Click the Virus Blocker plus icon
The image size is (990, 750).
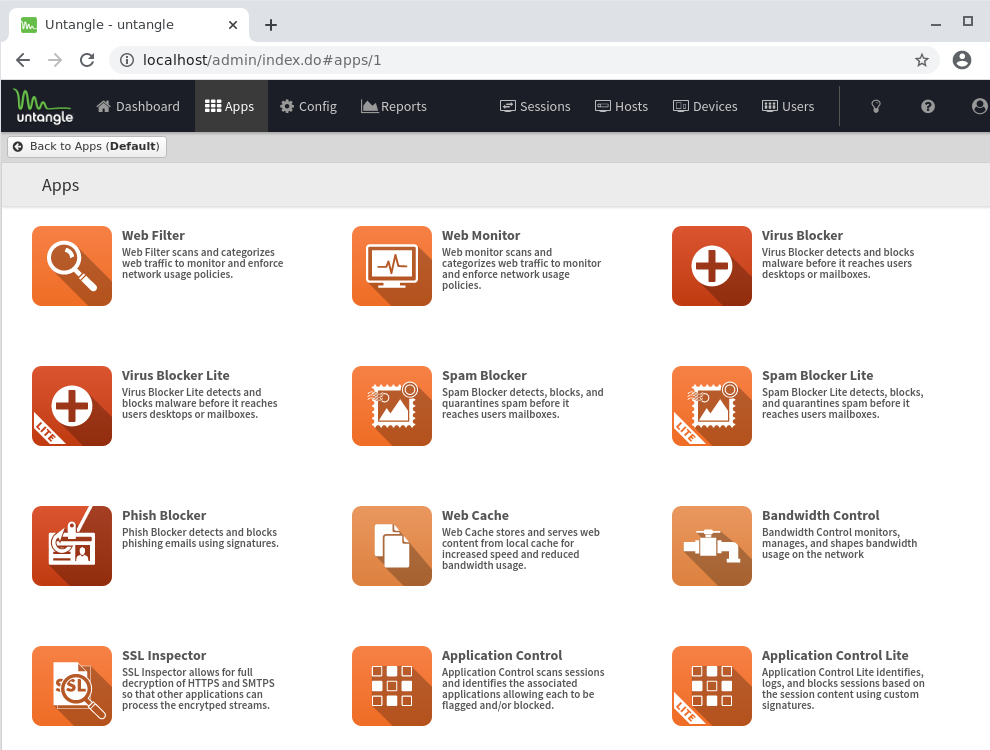click(x=712, y=266)
